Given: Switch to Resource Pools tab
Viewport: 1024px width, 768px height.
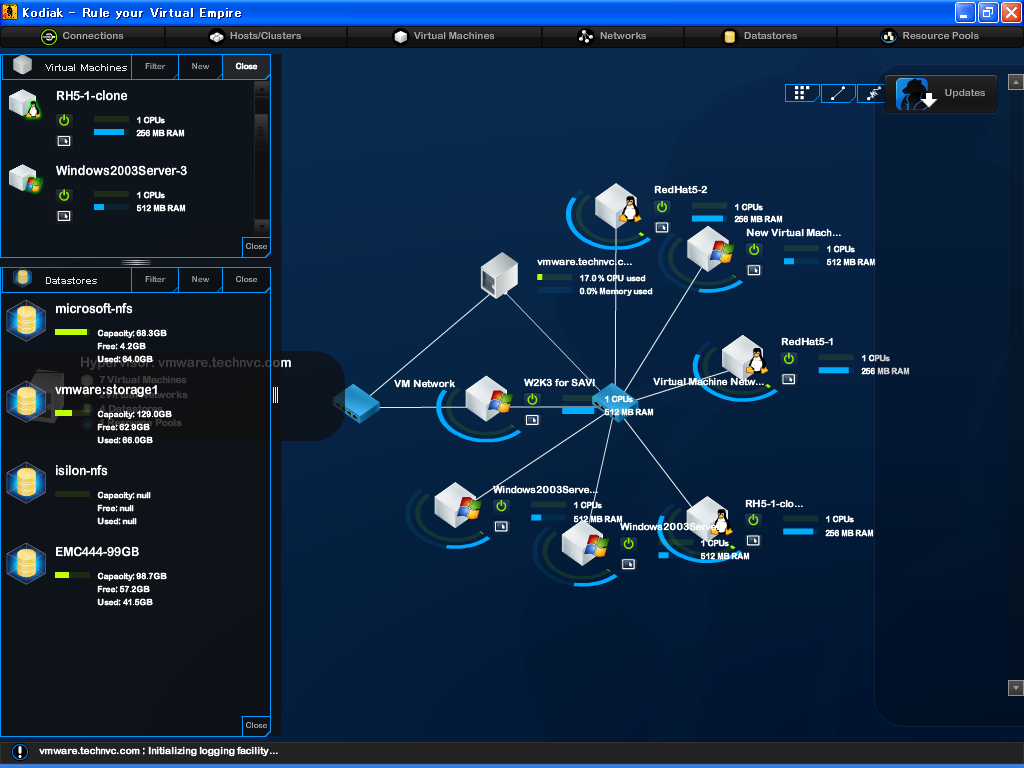Looking at the screenshot, I should pyautogui.click(x=930, y=36).
